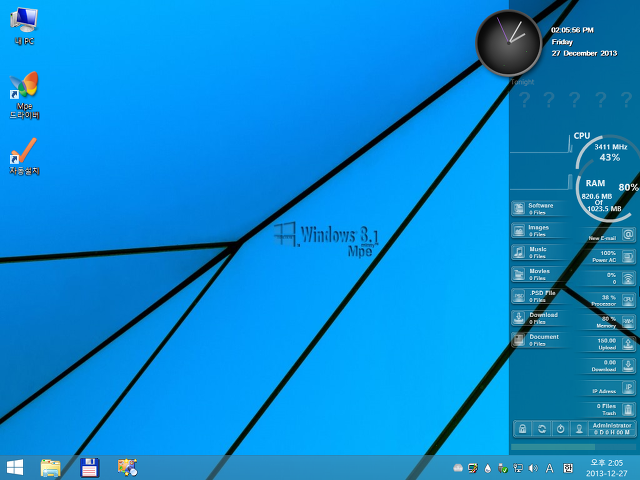Click the '02:05:56 PM' time text

click(572, 30)
